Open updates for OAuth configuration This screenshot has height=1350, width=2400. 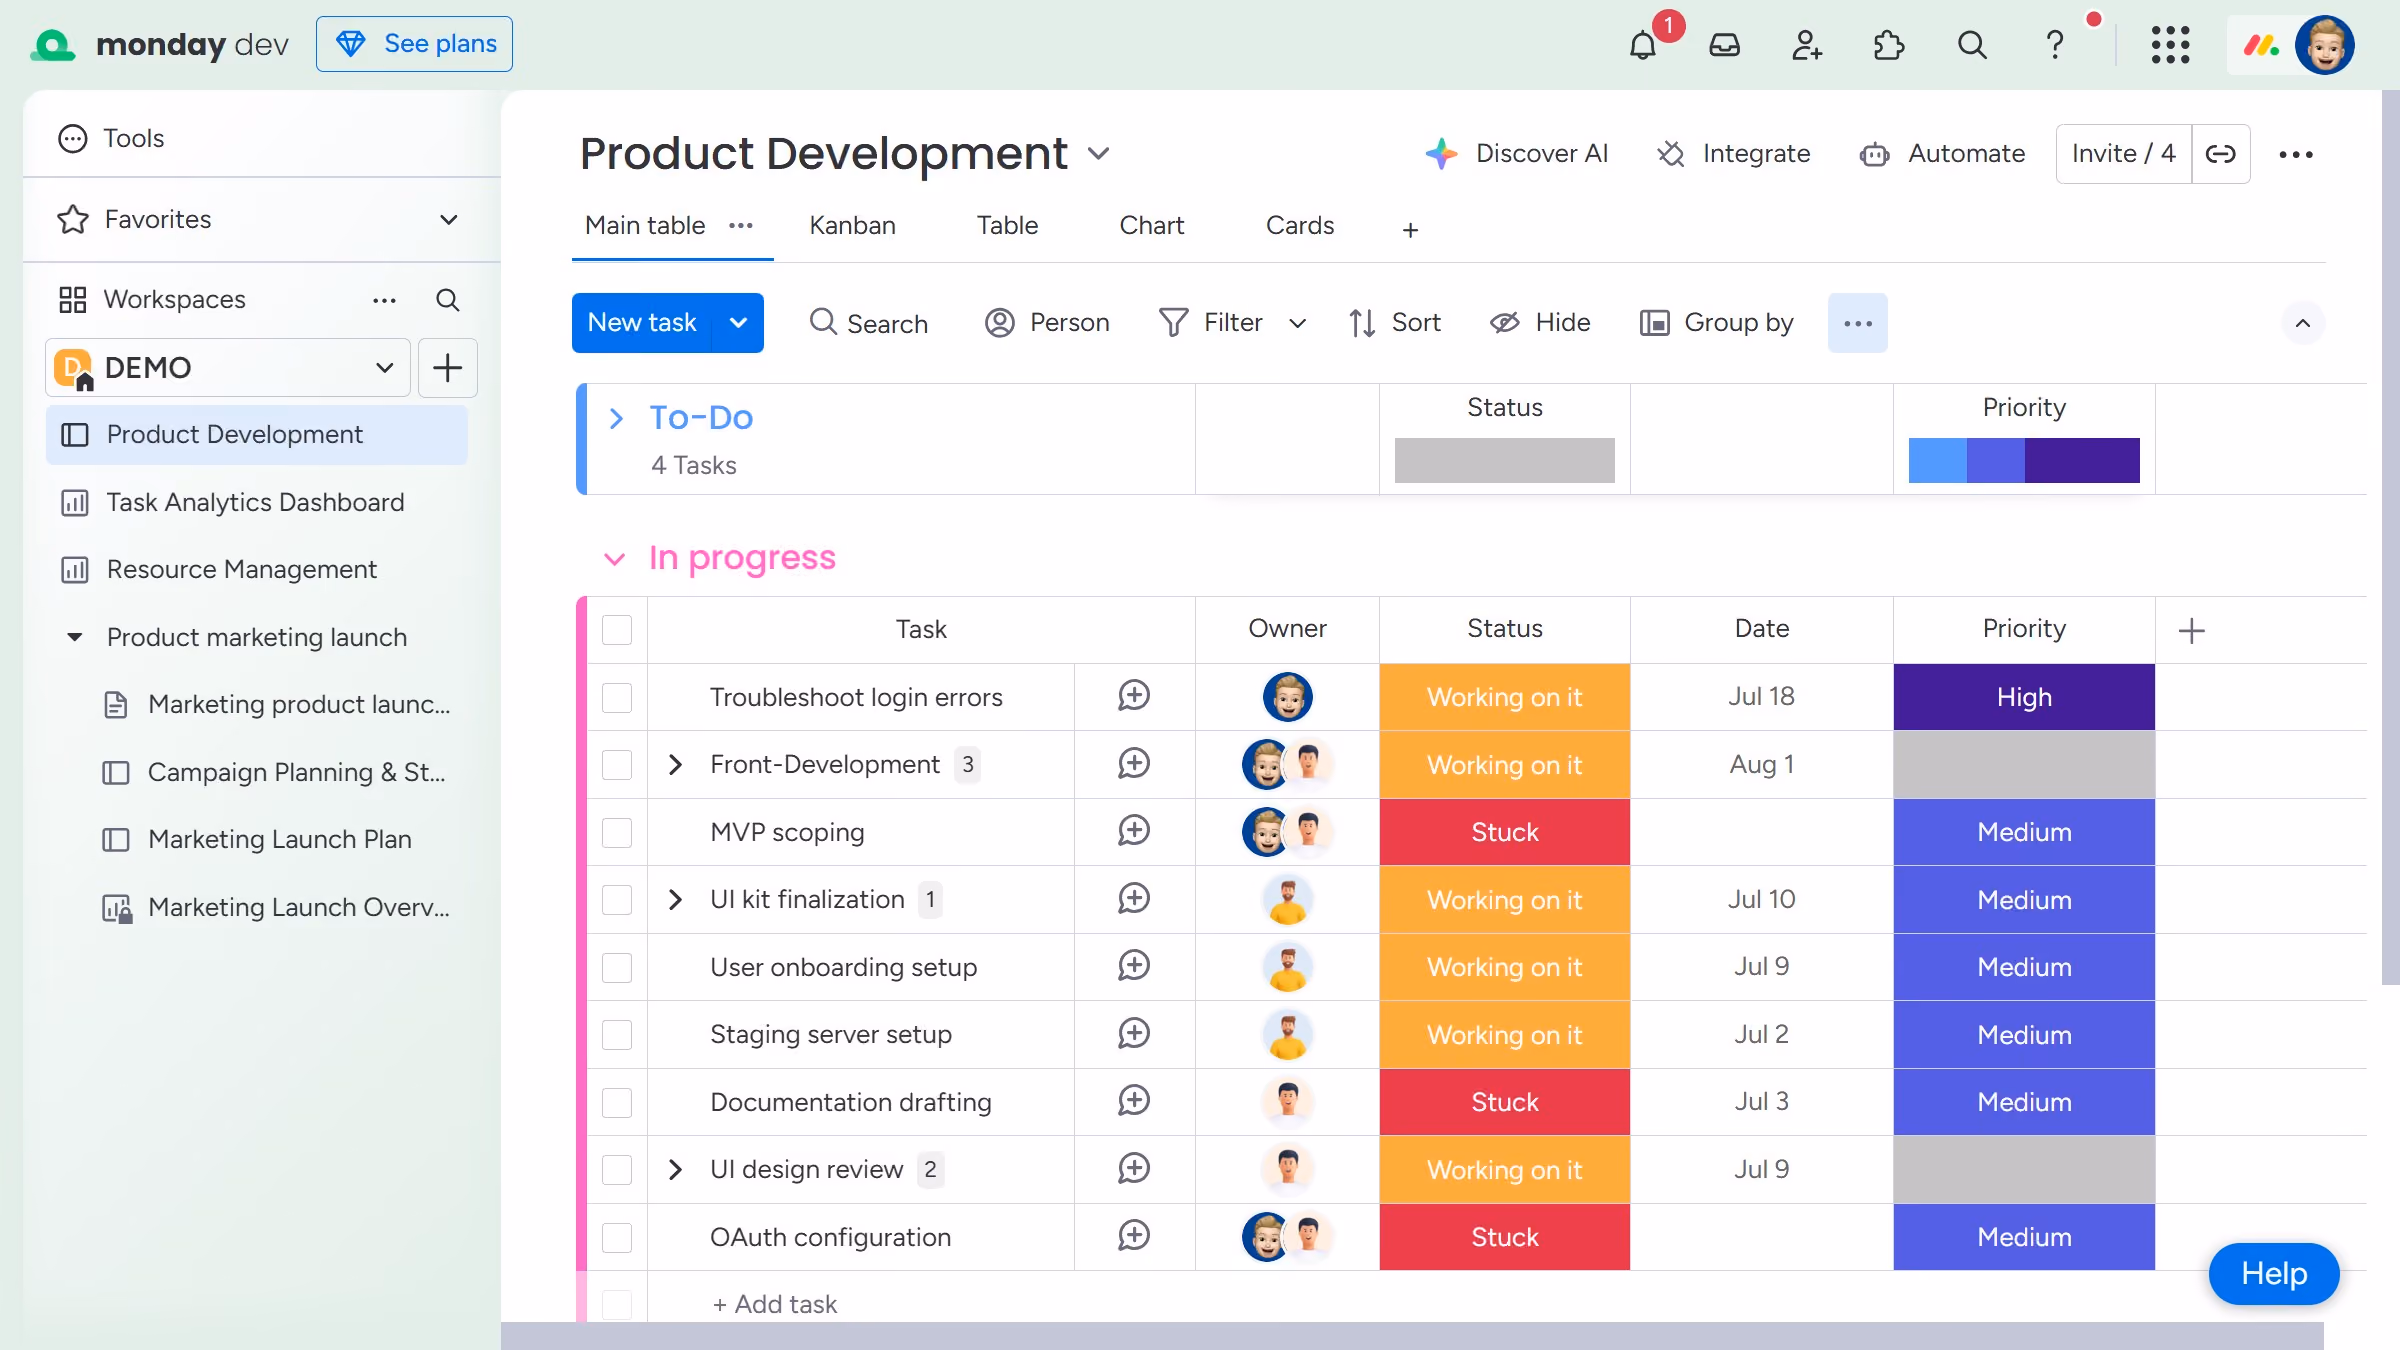click(1134, 1236)
